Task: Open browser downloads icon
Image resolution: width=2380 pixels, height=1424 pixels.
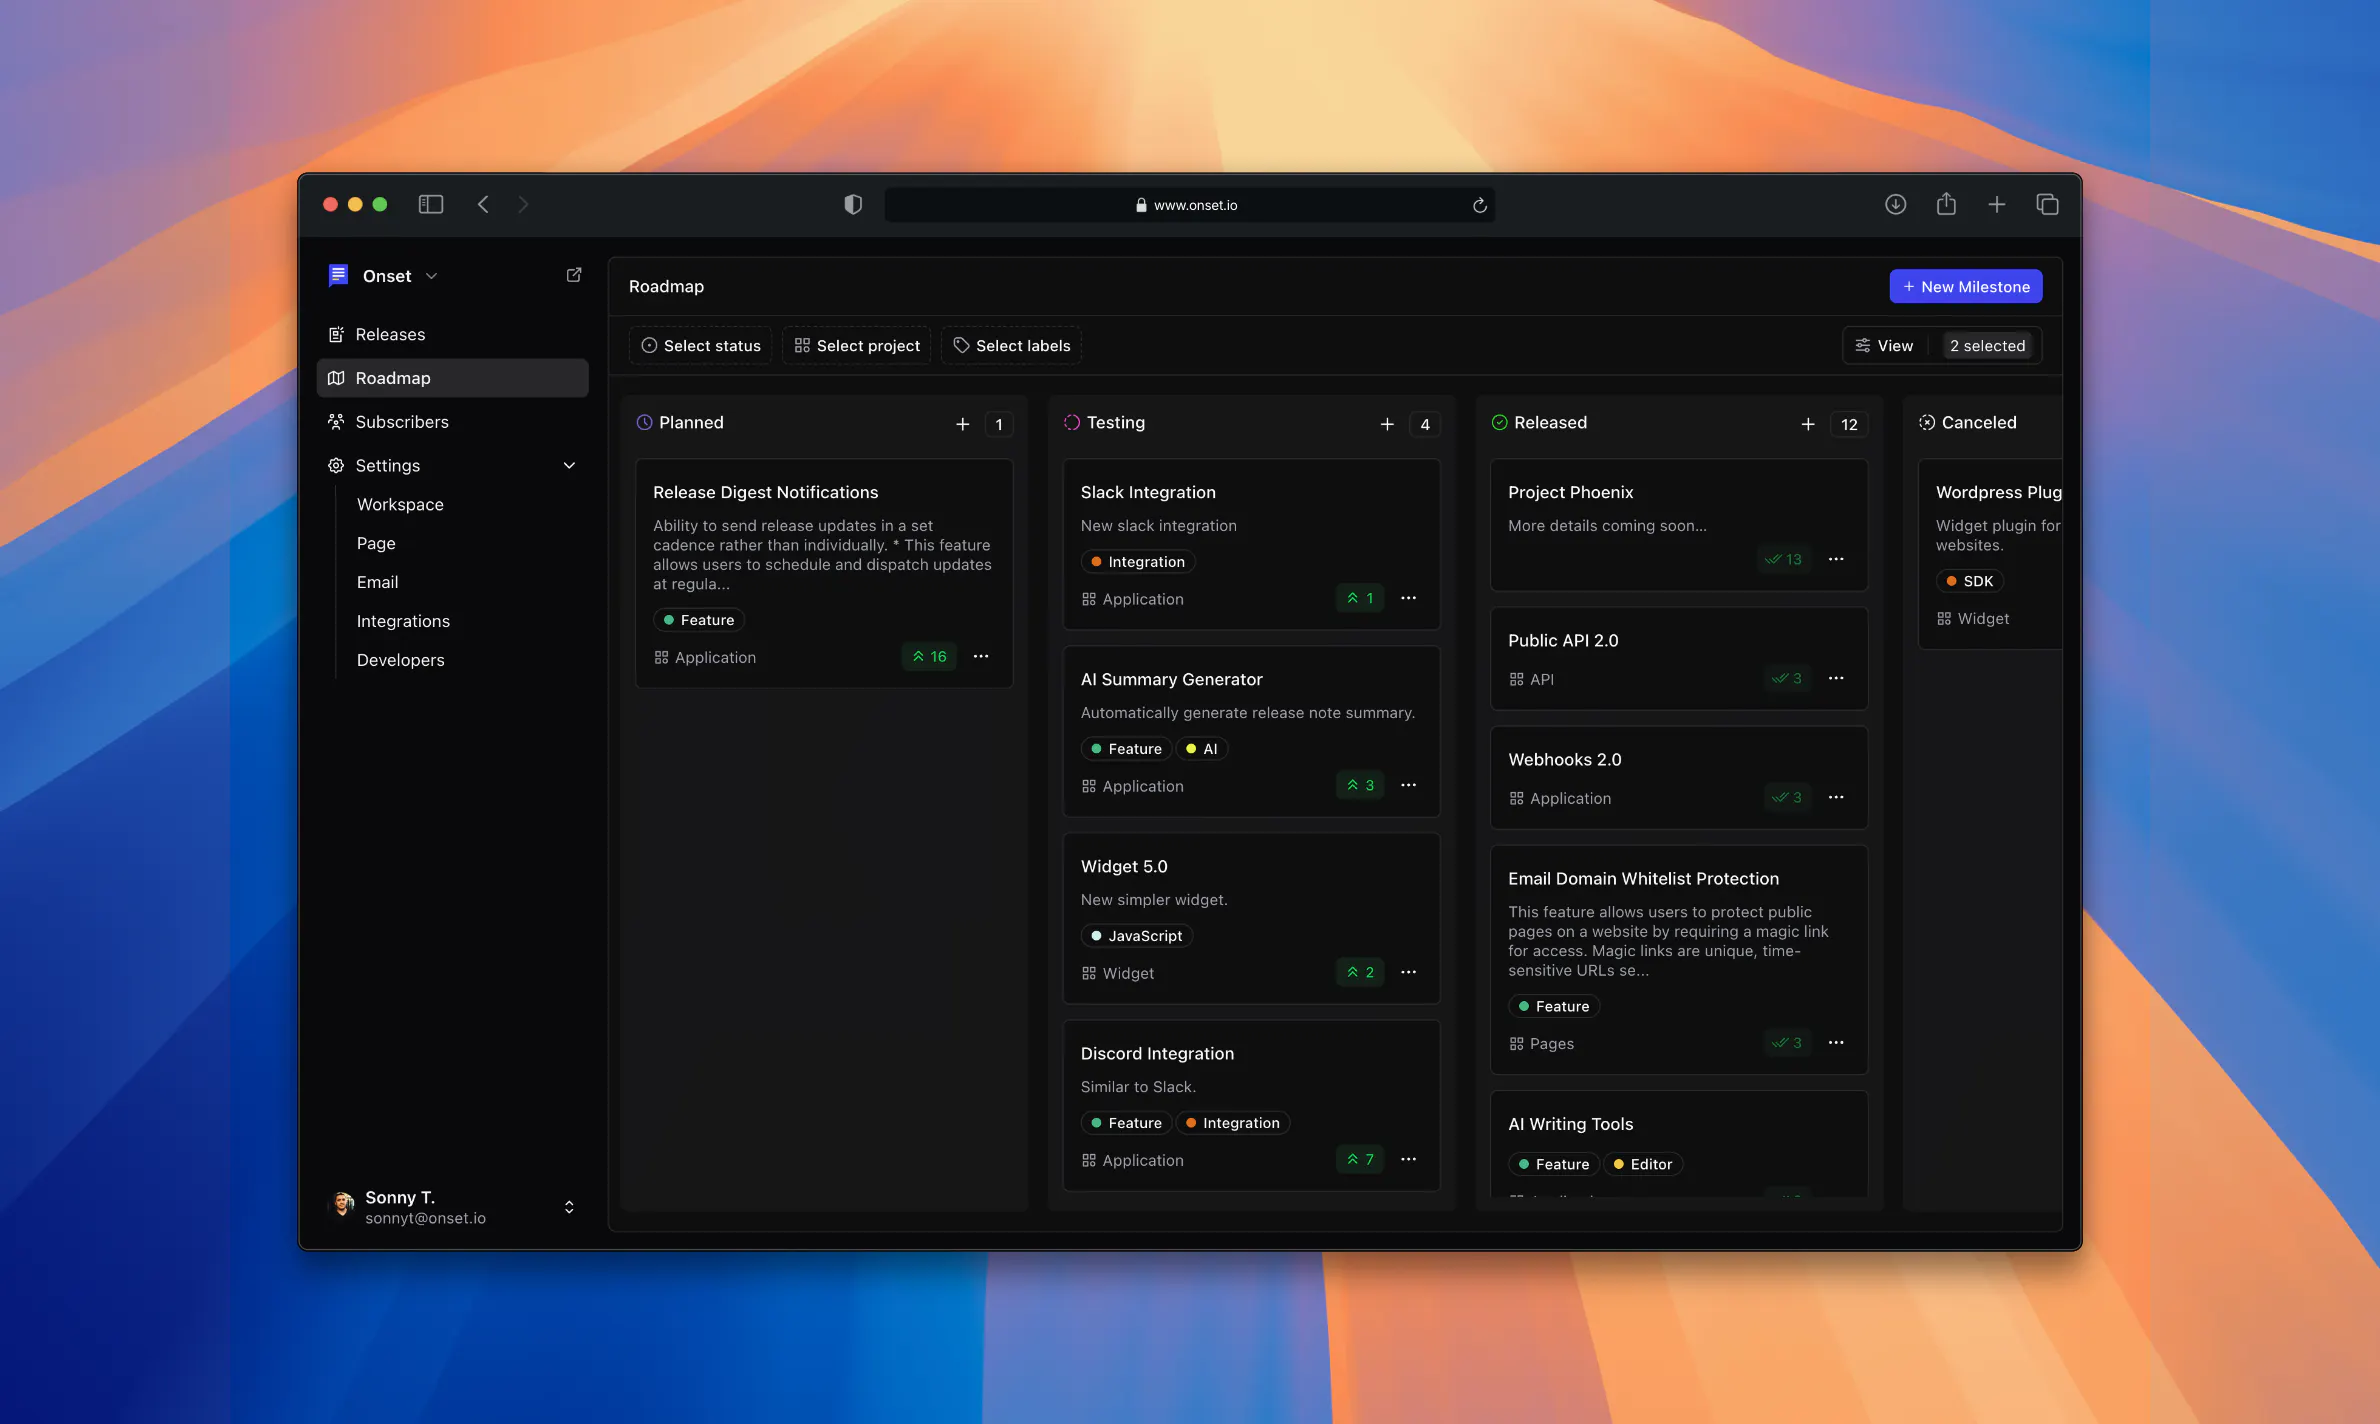Action: [x=1895, y=204]
